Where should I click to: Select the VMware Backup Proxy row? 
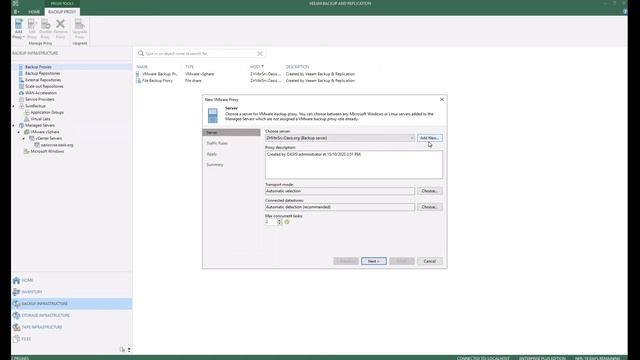[246, 74]
